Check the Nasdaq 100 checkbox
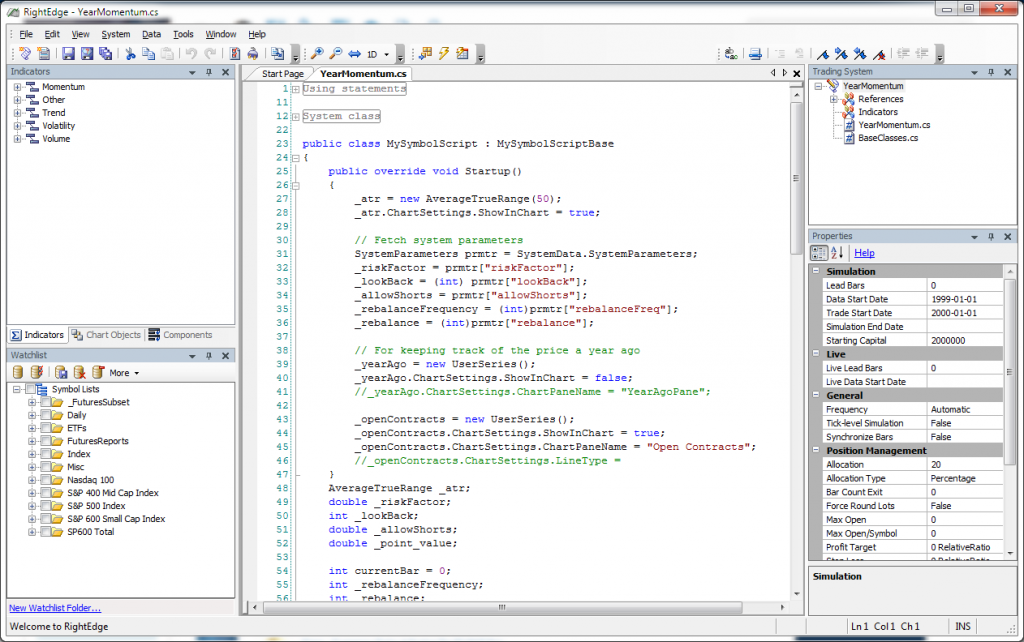The height and width of the screenshot is (642, 1024). click(45, 480)
